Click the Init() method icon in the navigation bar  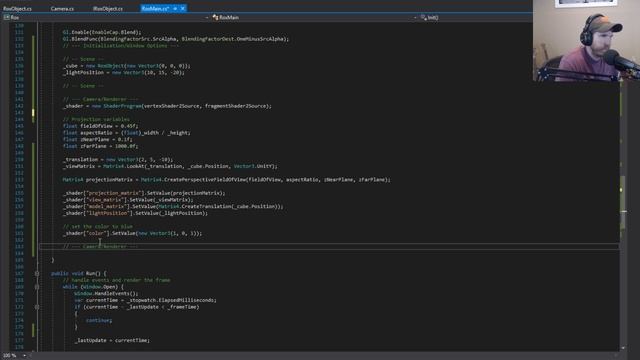click(x=423, y=18)
